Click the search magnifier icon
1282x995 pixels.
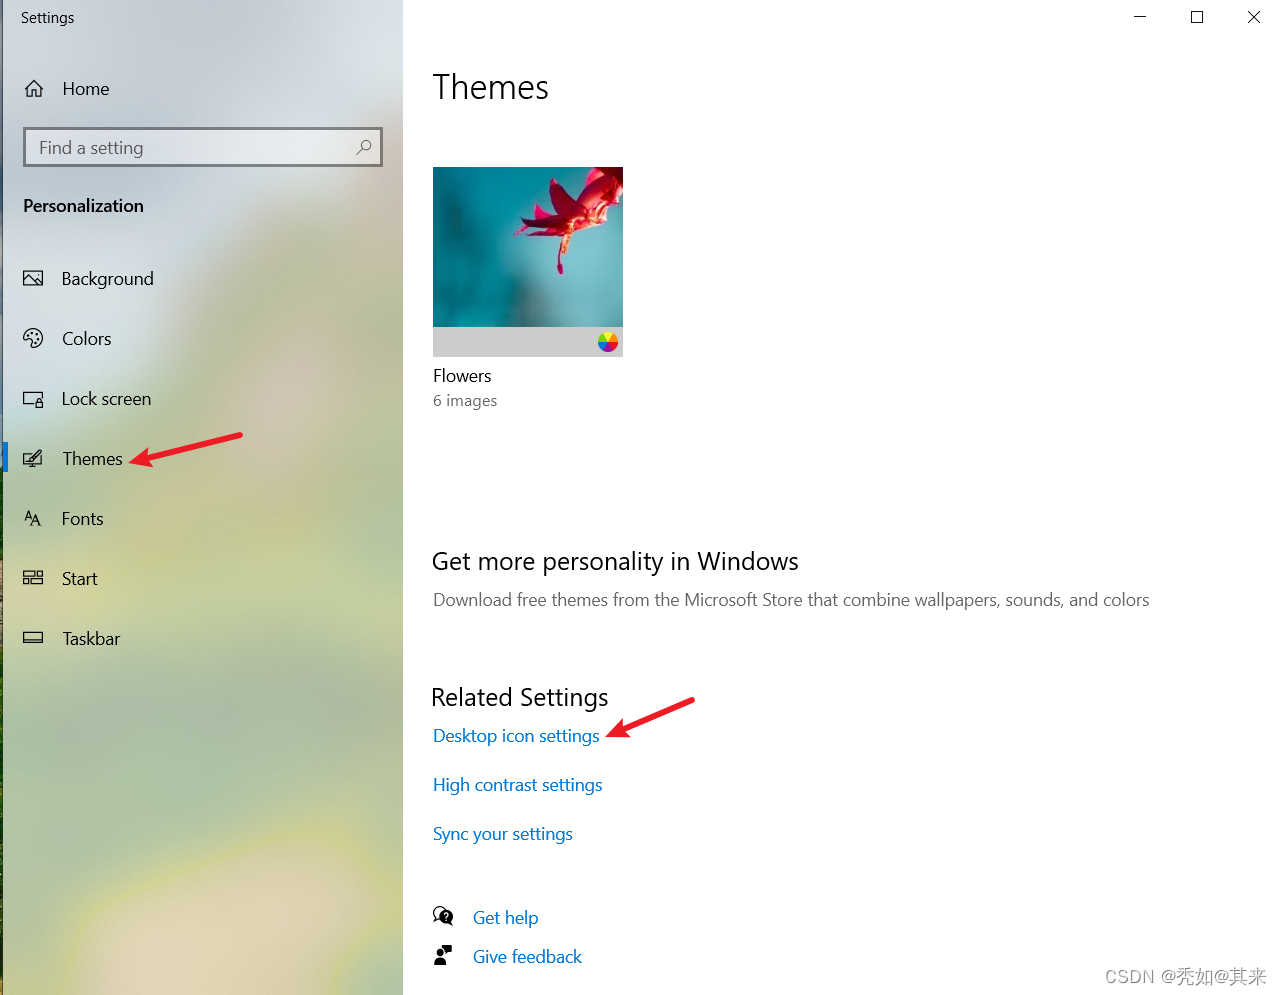tap(364, 147)
